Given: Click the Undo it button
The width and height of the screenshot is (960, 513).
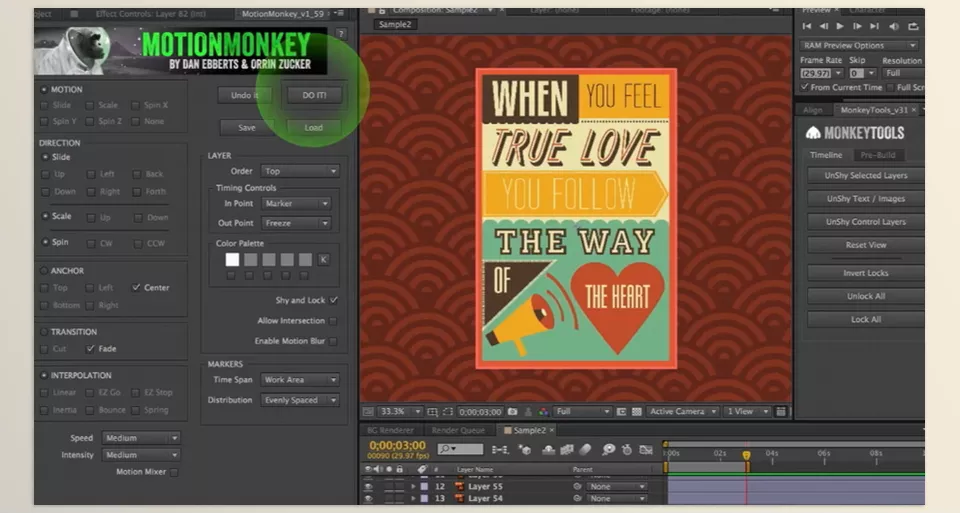Looking at the screenshot, I should click(x=244, y=95).
